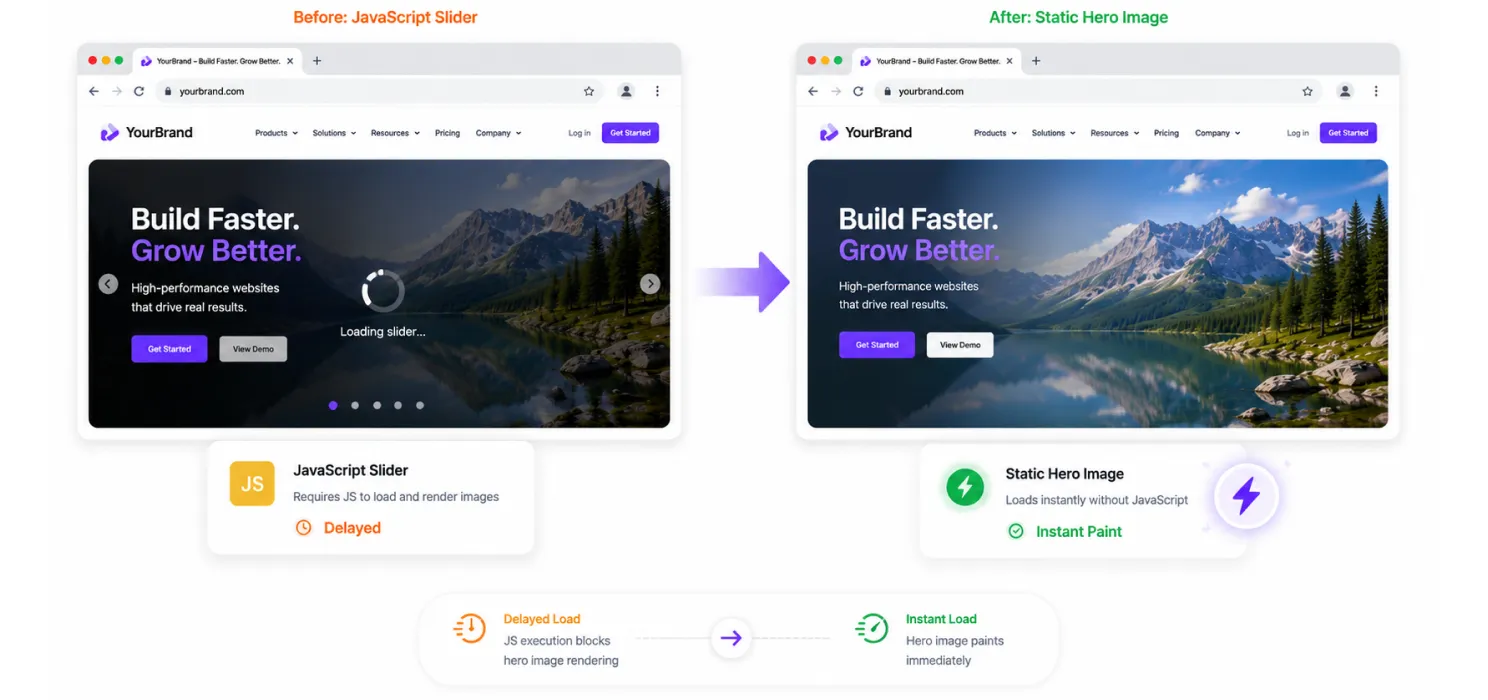Screen dimensions: 1488x700
Task: Open a new tab in the After browser
Action: (x=1036, y=61)
